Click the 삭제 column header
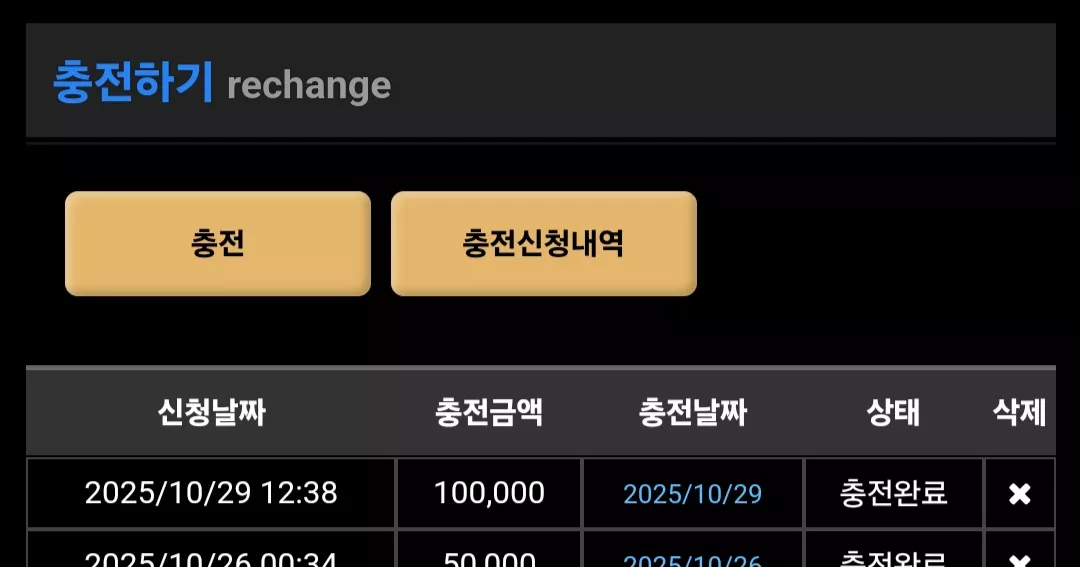This screenshot has height=567, width=1080. (x=1019, y=413)
